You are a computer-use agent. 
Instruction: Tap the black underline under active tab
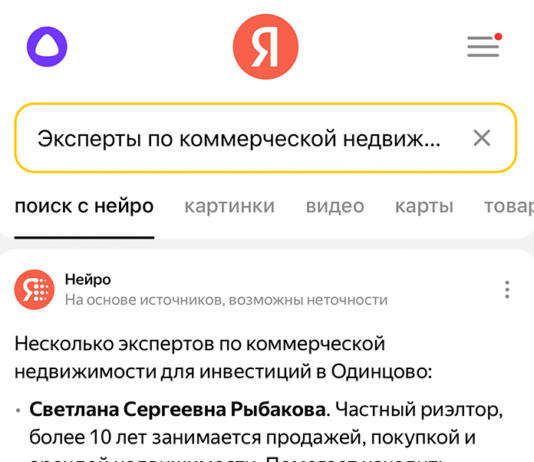coord(84,237)
